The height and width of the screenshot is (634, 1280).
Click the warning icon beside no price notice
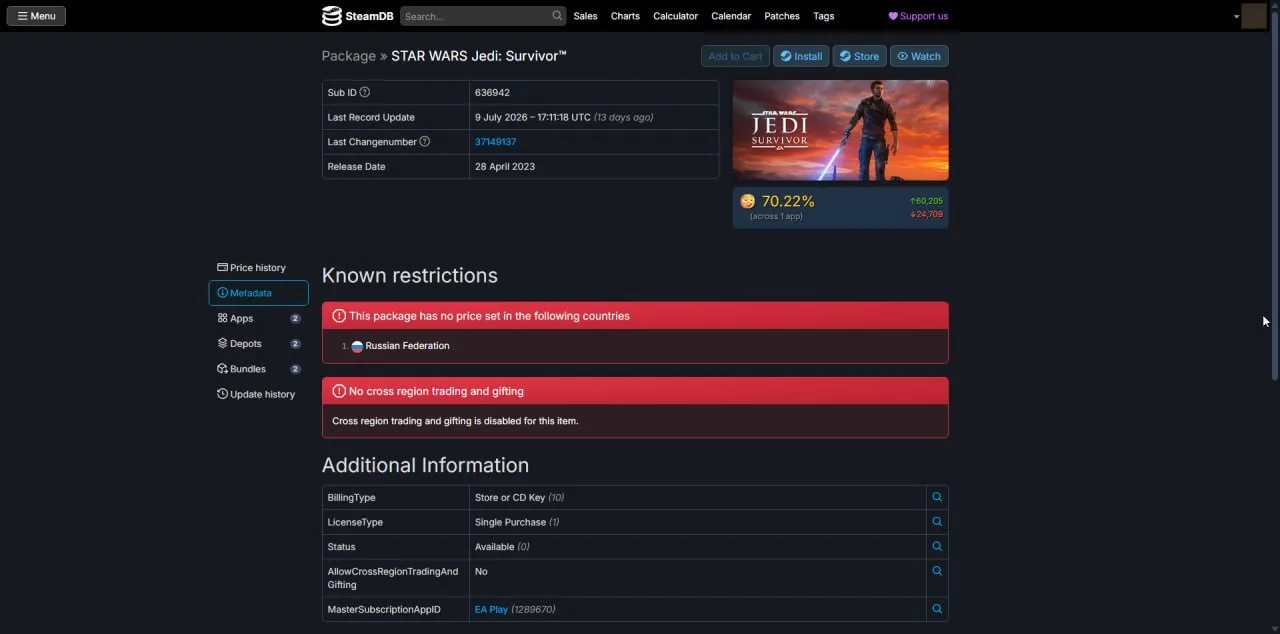[338, 316]
